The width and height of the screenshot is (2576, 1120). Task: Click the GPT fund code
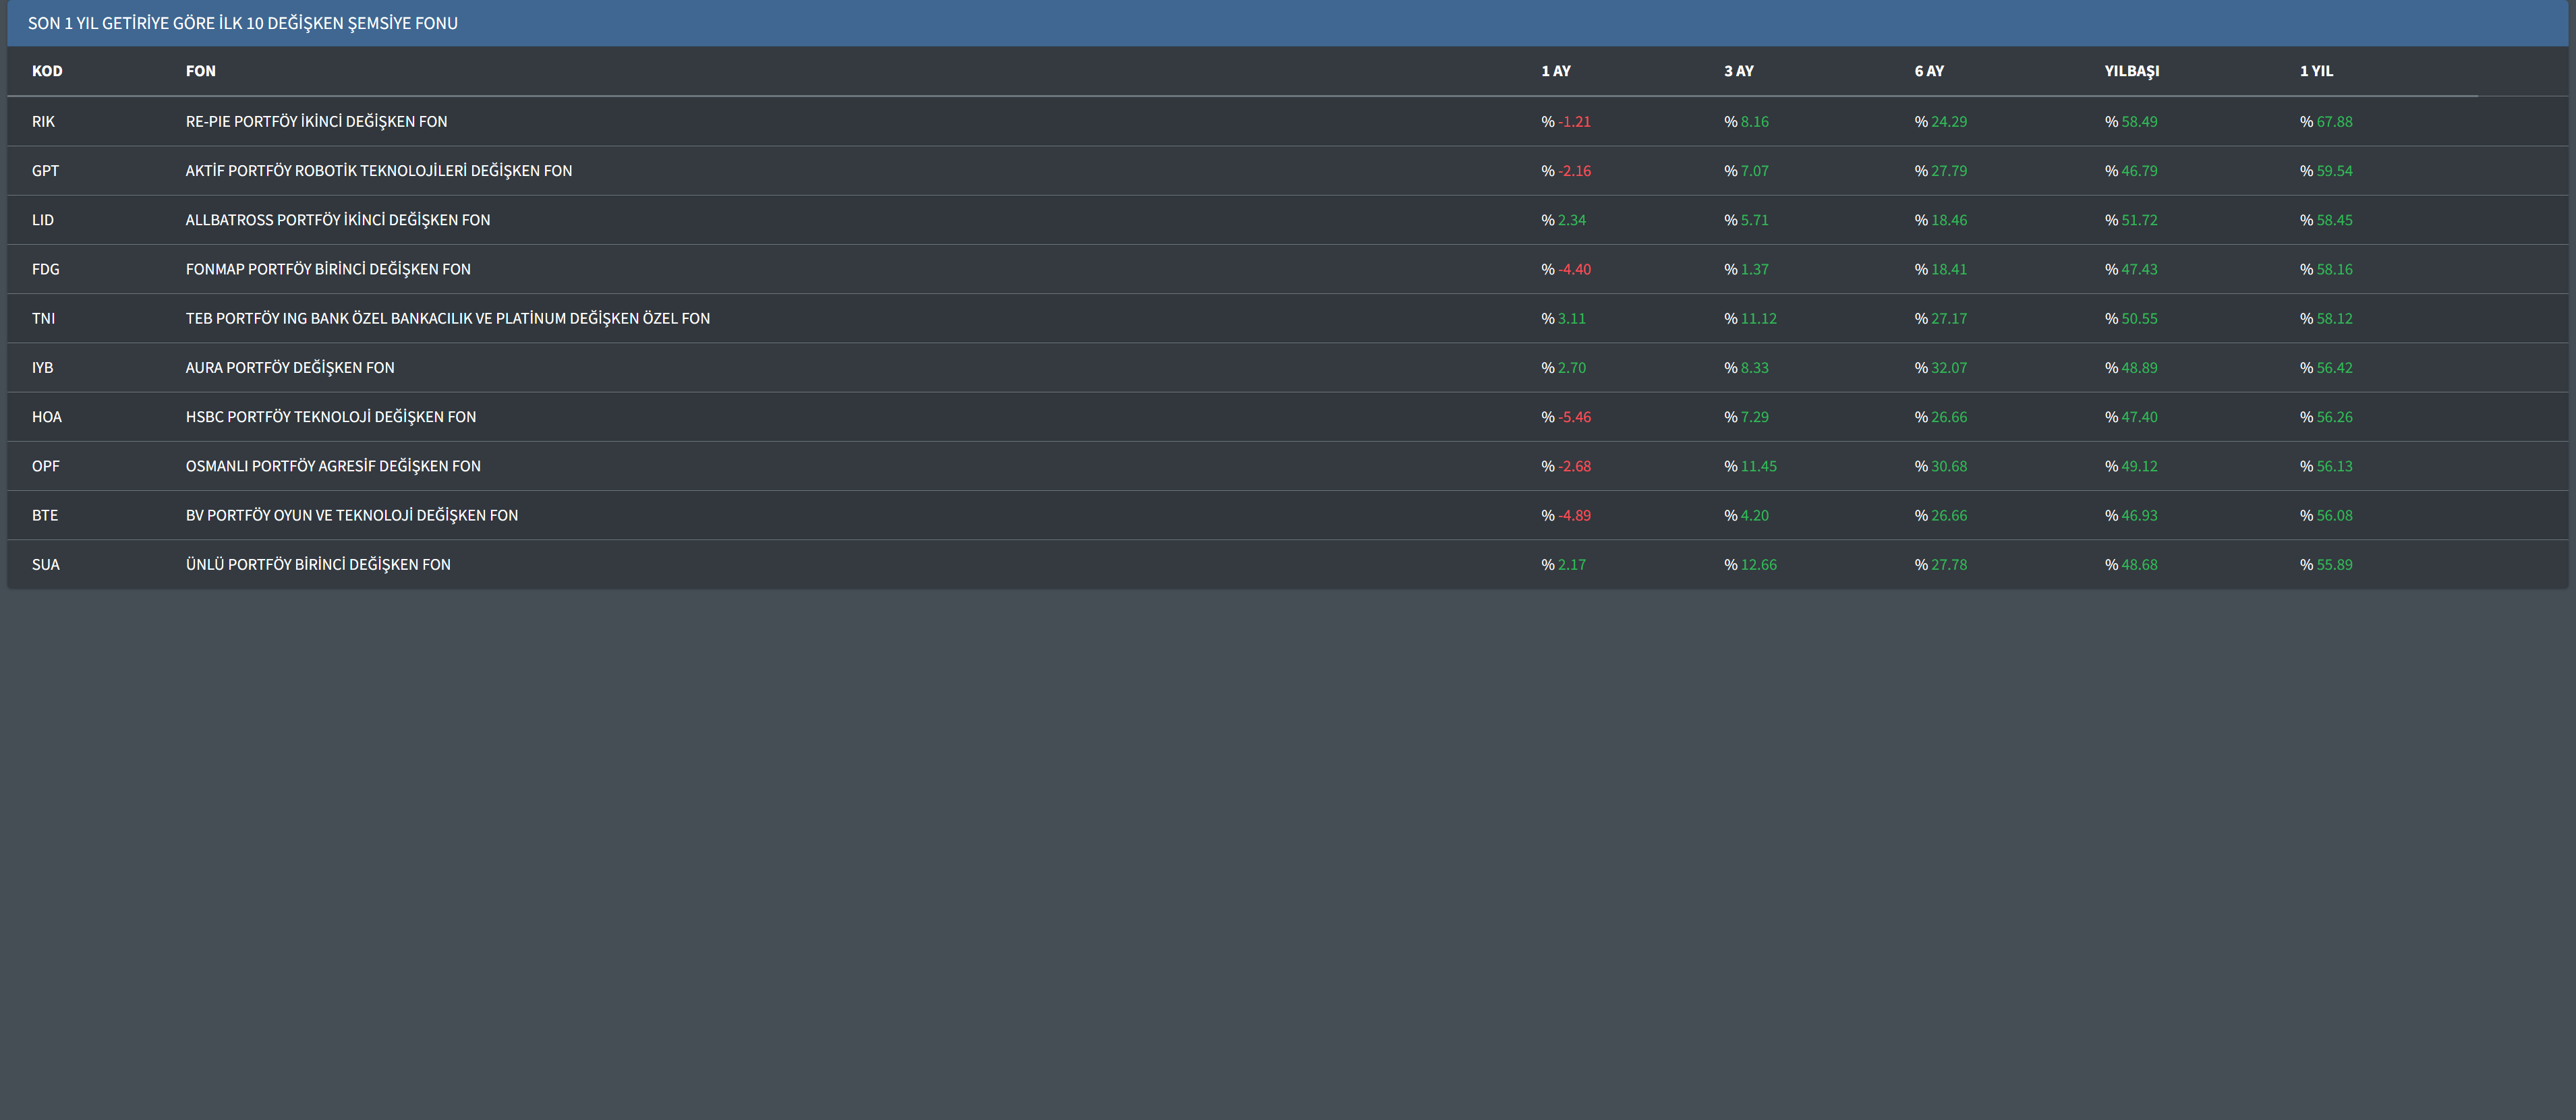tap(45, 171)
